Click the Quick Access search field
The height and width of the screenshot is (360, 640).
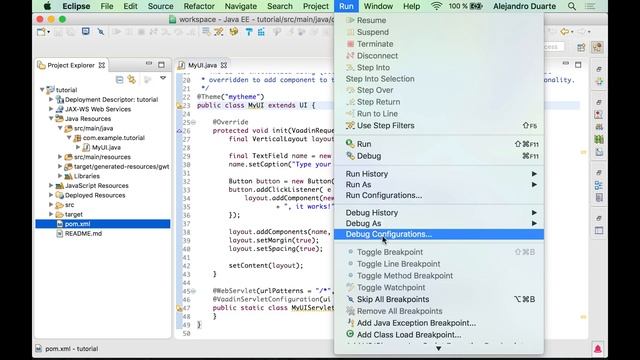coord(554,47)
